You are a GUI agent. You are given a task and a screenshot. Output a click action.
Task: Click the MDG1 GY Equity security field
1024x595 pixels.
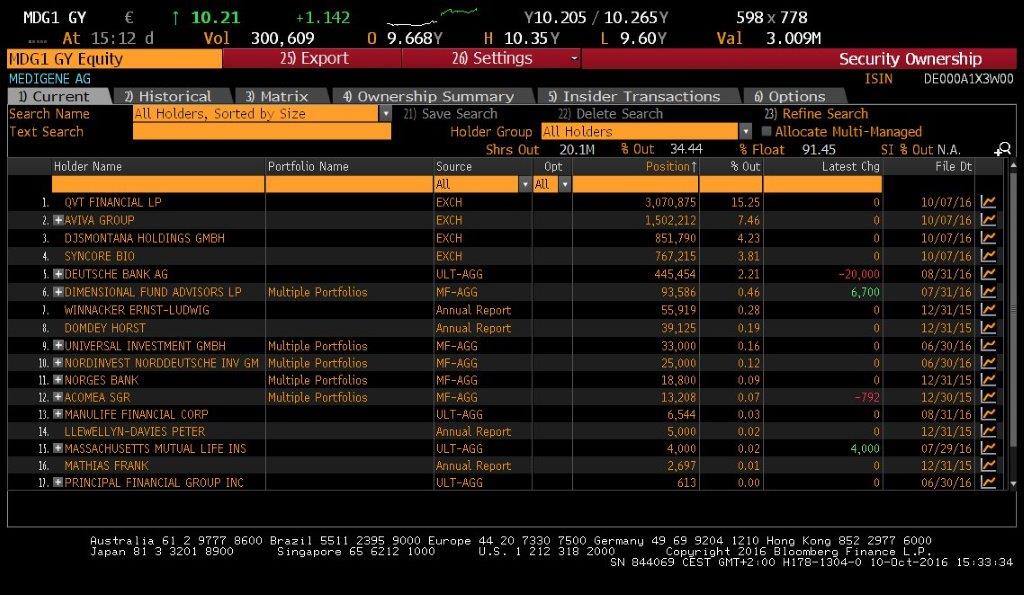(114, 59)
